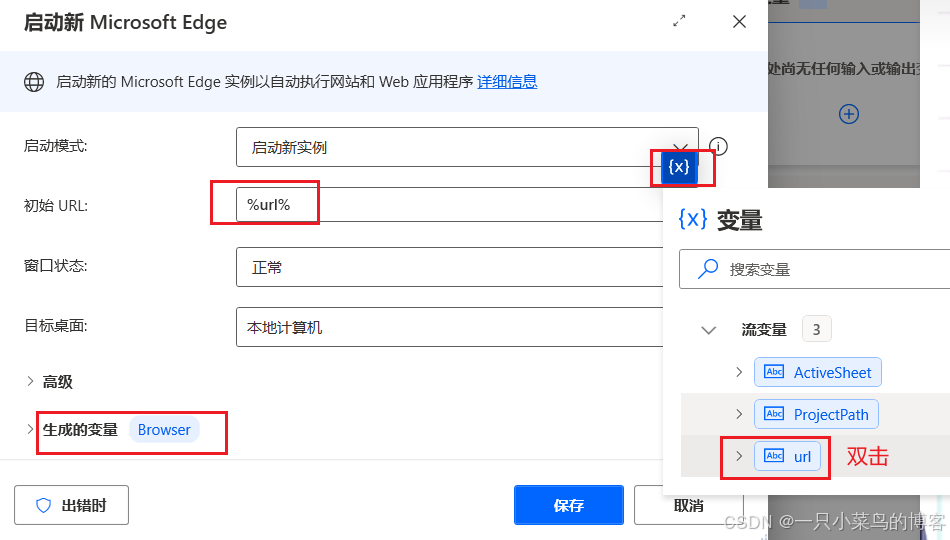Collapse the 流变量 group chevron
The width and height of the screenshot is (950, 540).
pos(708,330)
